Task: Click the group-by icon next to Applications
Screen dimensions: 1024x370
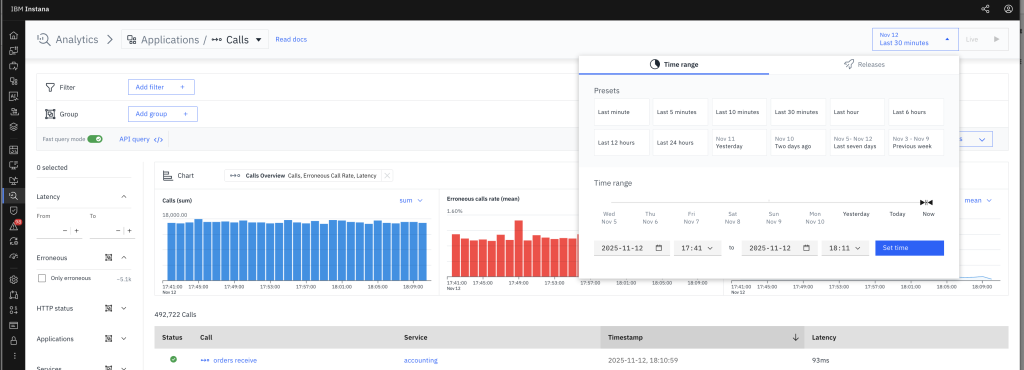Action: coord(109,339)
